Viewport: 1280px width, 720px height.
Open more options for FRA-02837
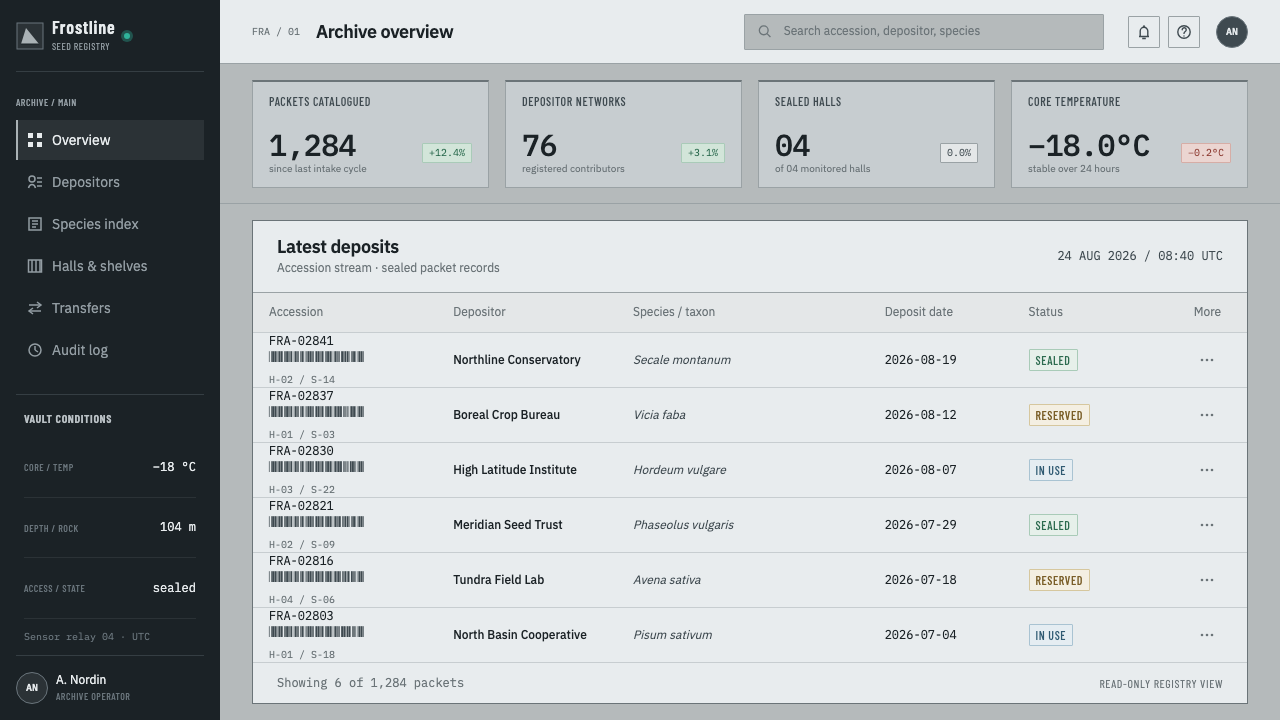pos(1207,415)
